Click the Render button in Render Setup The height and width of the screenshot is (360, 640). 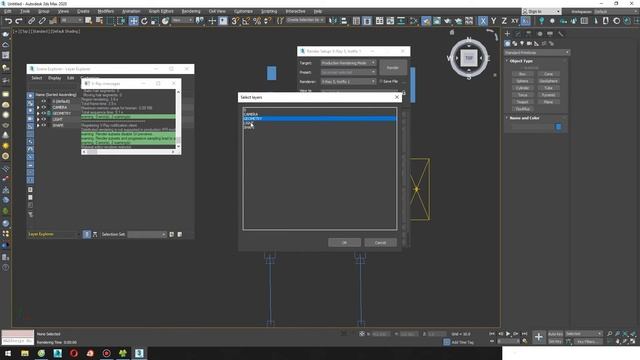393,68
